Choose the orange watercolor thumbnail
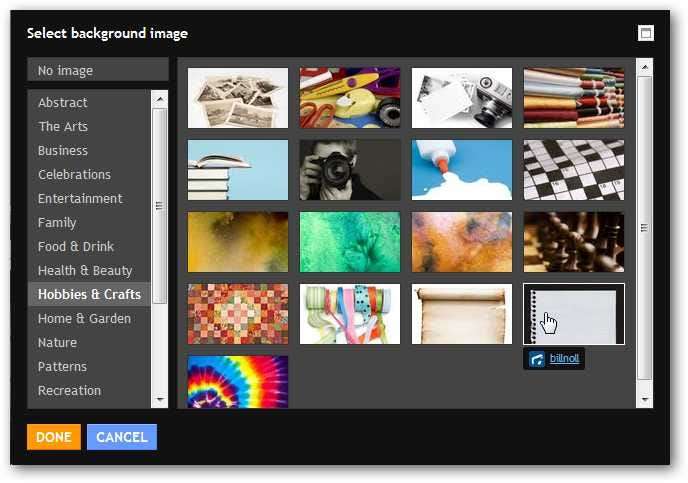This screenshot has width=688, height=483. pyautogui.click(x=462, y=242)
